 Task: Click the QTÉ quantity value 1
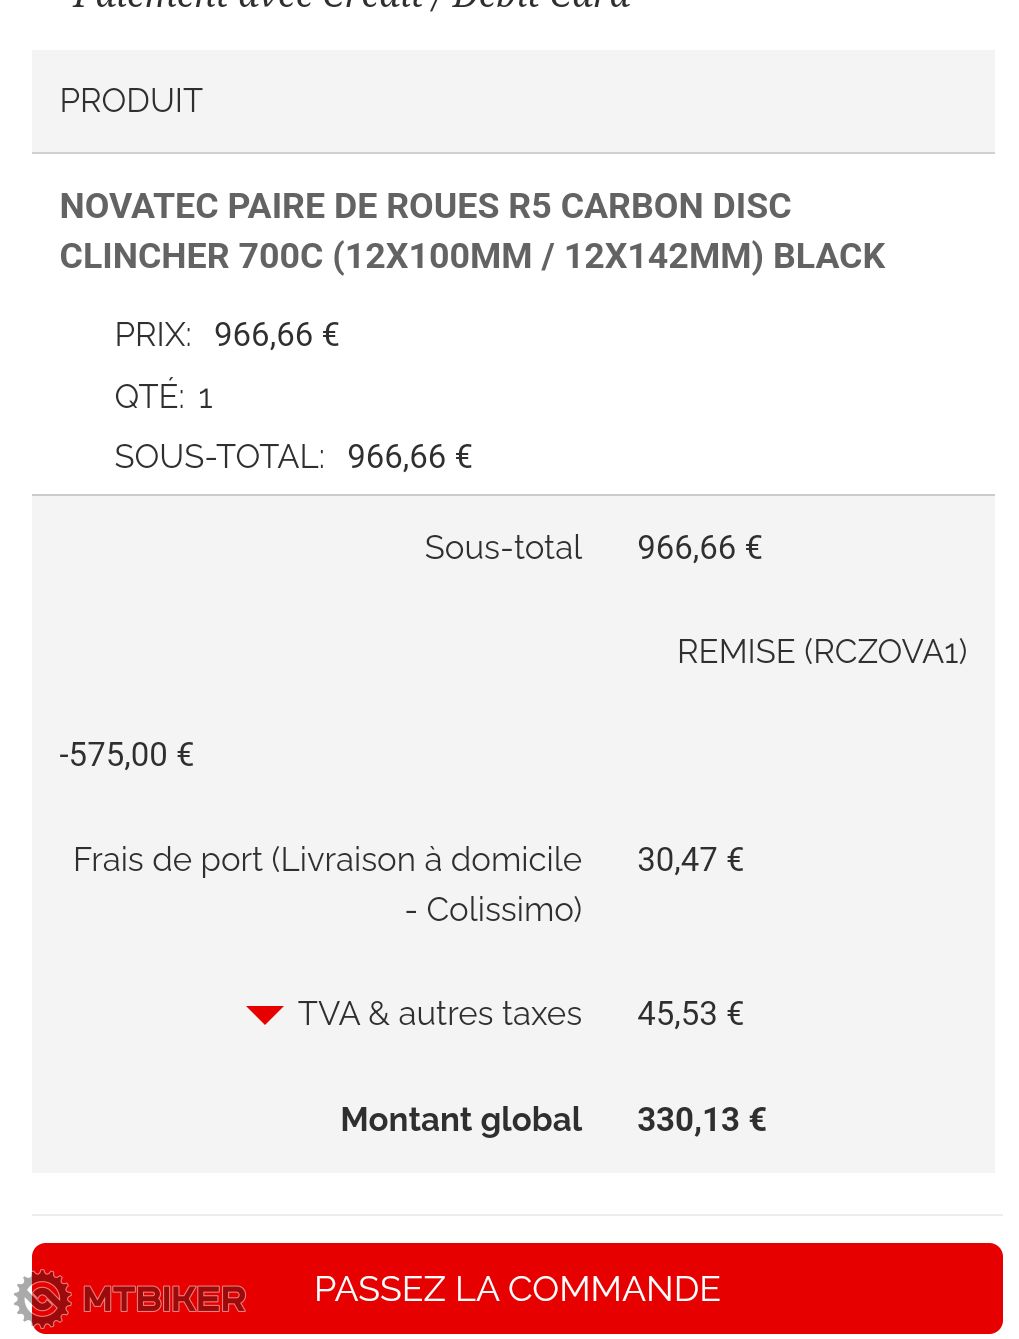[x=205, y=398]
